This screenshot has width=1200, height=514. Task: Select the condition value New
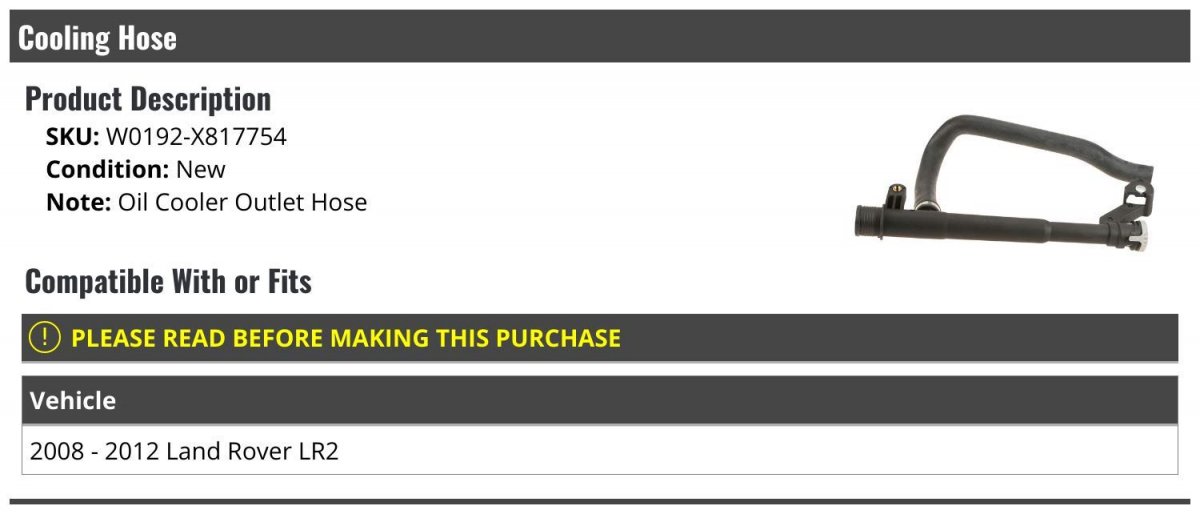(x=201, y=169)
